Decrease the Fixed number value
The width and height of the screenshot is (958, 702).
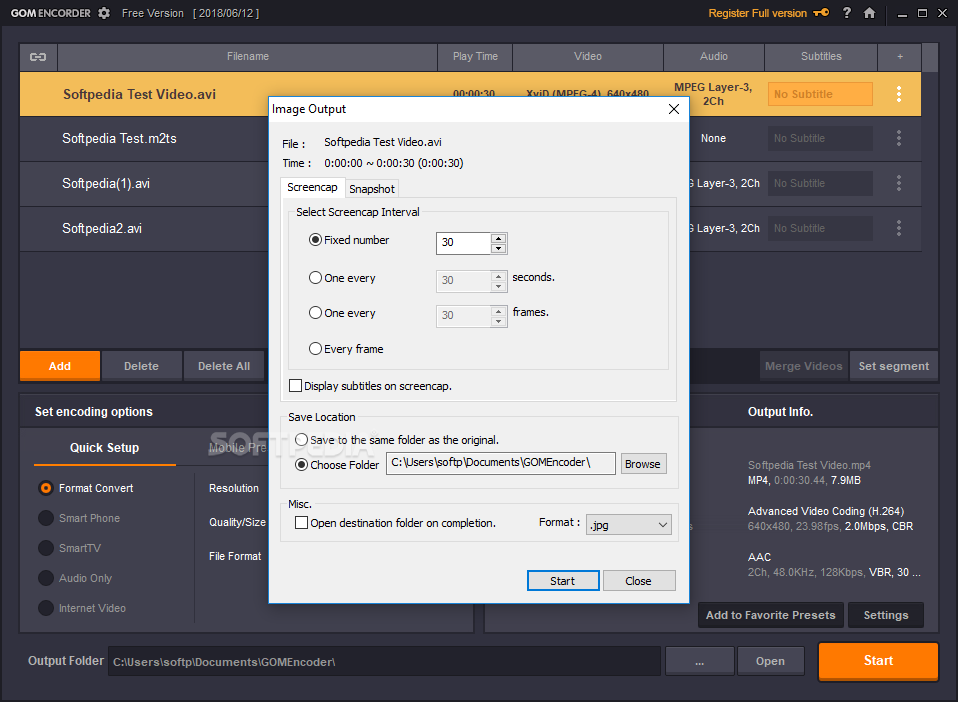pyautogui.click(x=499, y=248)
